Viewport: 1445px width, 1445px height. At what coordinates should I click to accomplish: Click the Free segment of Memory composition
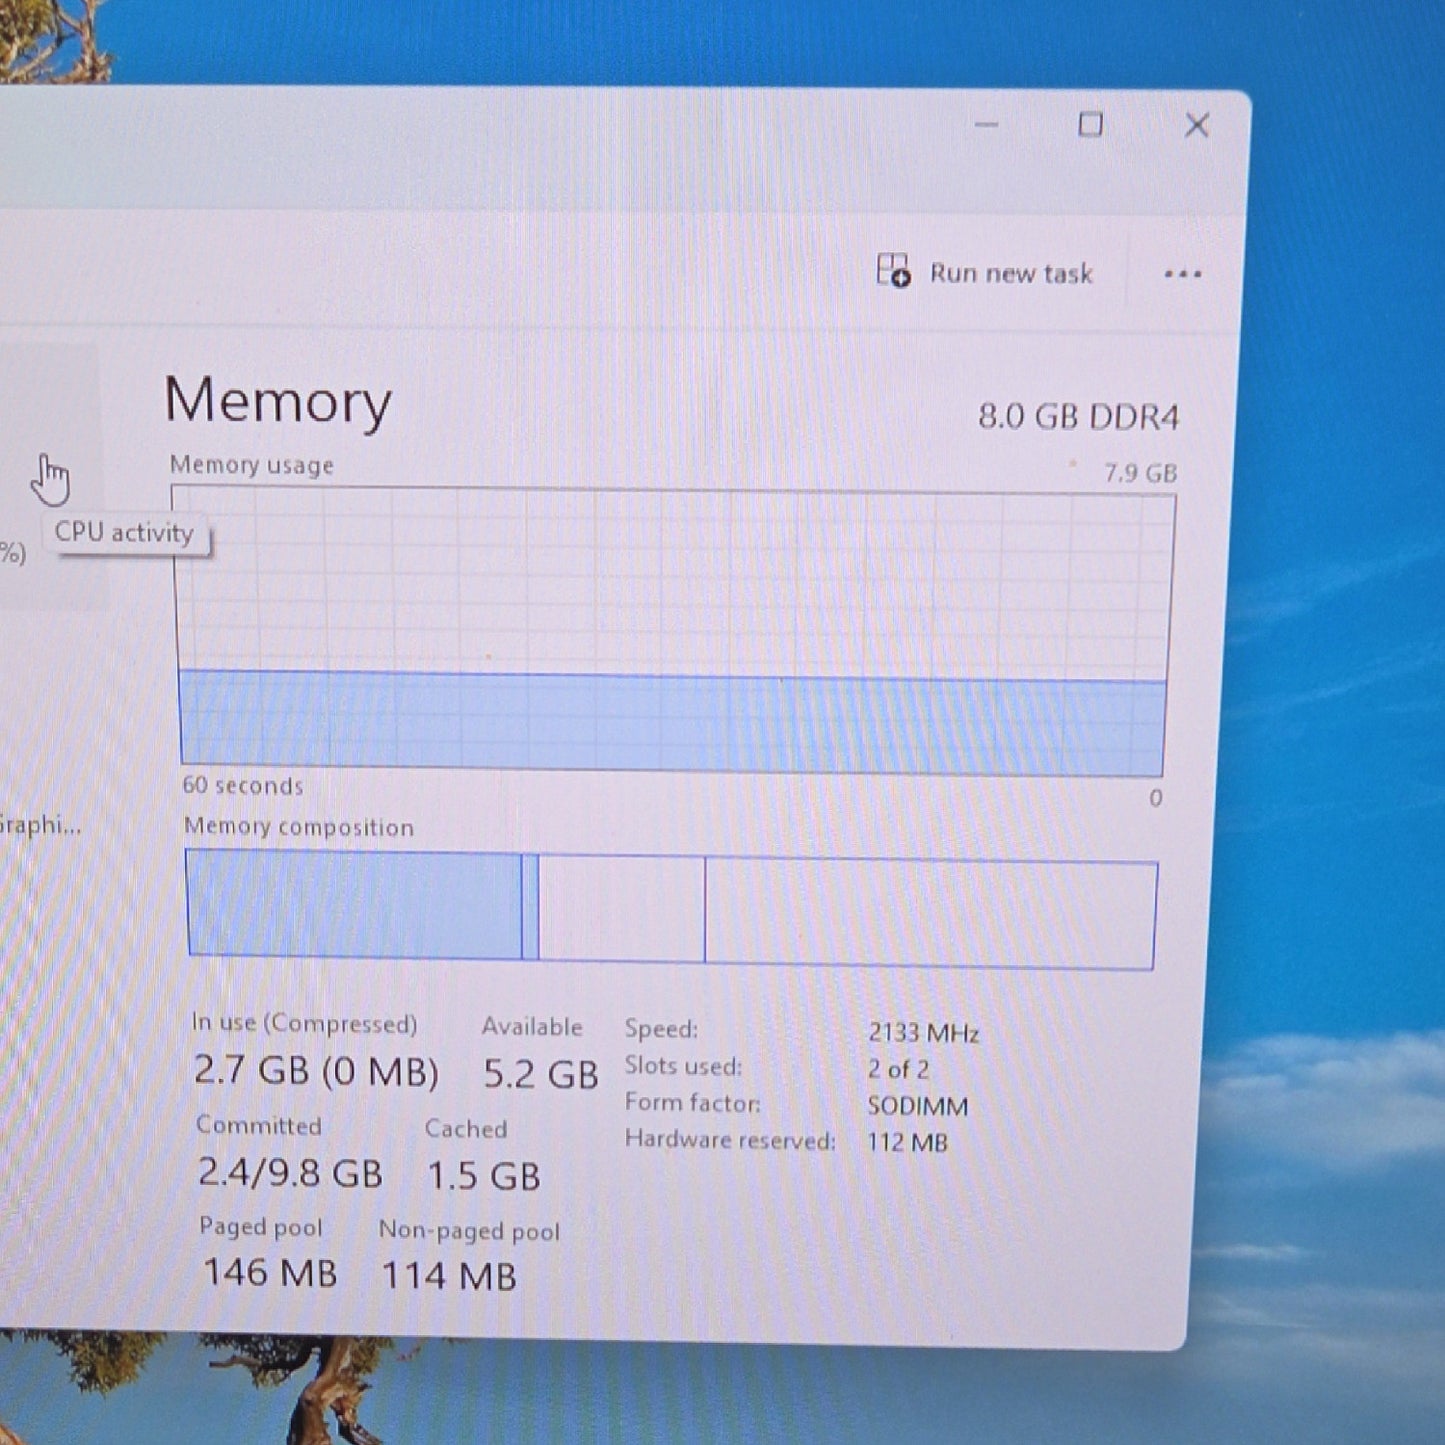pyautogui.click(x=931, y=914)
